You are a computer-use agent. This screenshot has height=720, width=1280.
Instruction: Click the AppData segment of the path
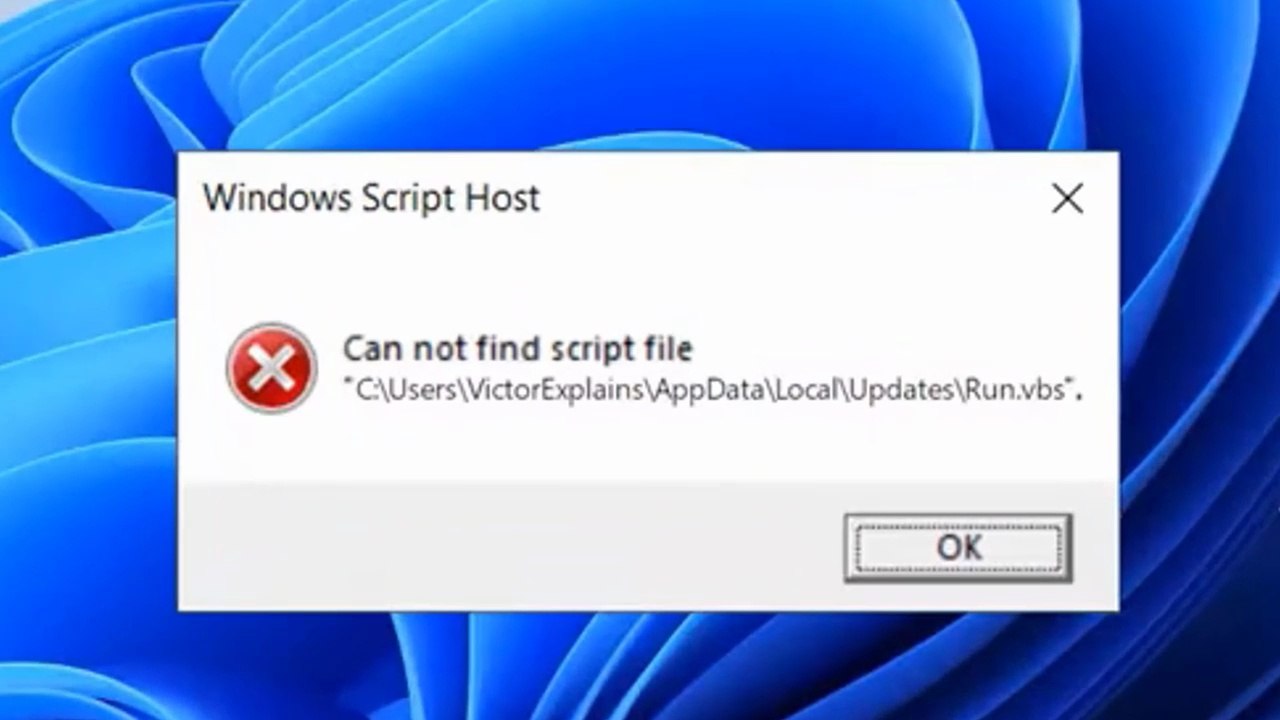(x=709, y=390)
